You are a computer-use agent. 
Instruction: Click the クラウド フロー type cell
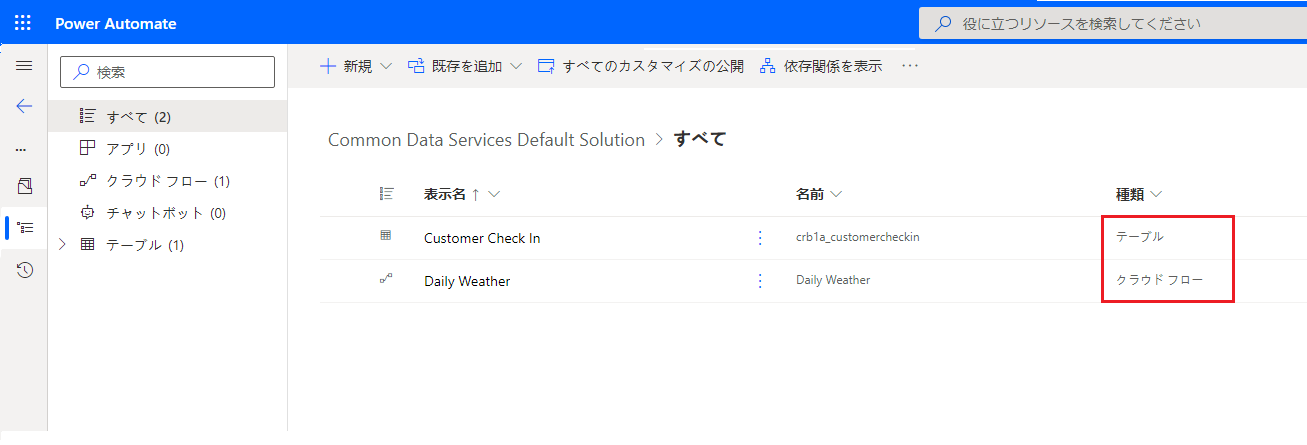click(1159, 280)
